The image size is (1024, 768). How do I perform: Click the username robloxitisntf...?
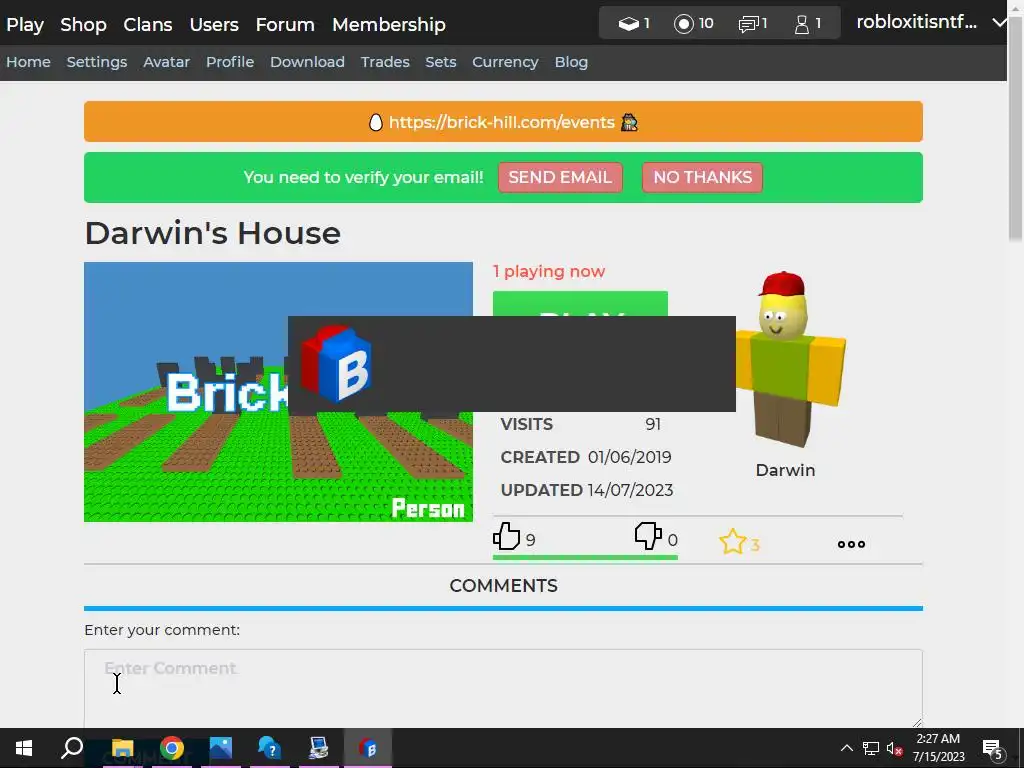pos(916,23)
